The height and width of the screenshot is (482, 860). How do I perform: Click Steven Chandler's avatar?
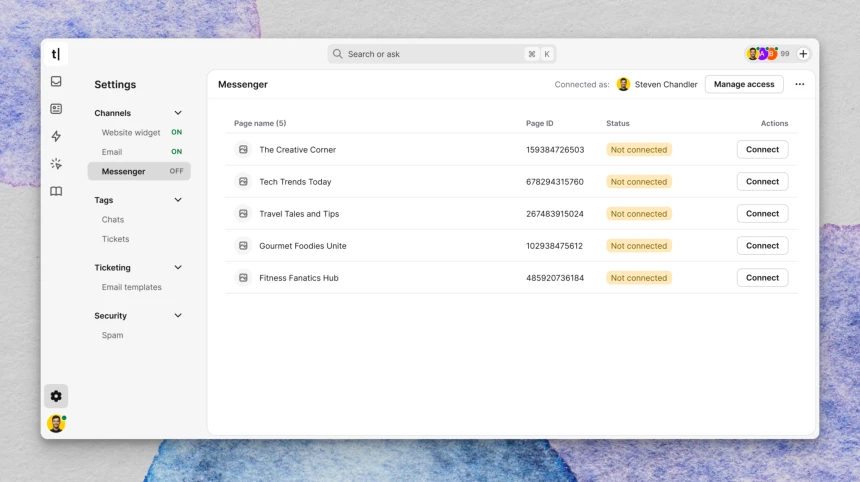point(623,84)
